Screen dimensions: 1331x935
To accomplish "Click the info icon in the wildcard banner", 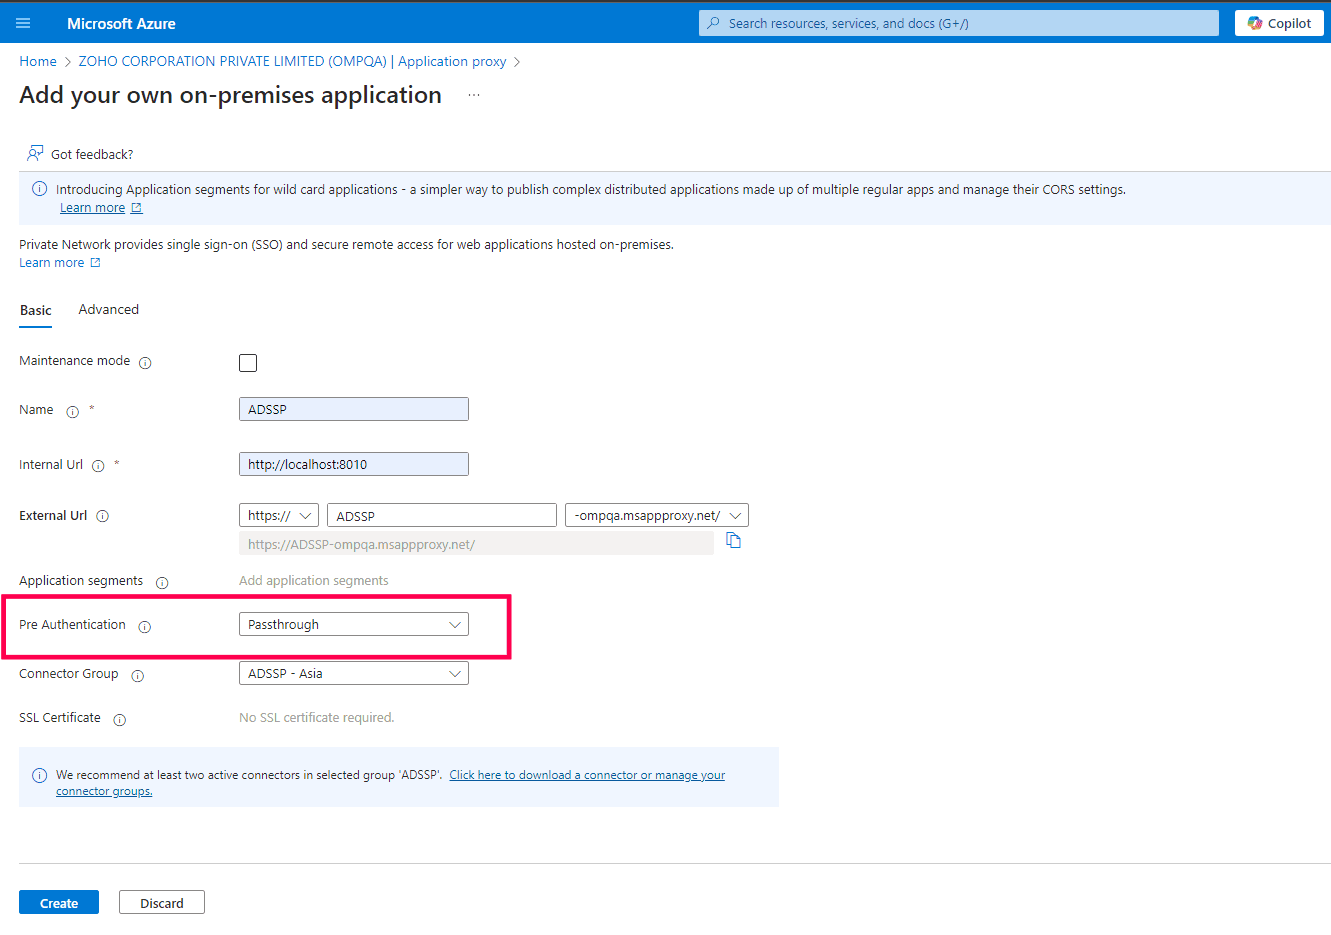I will pos(40,189).
